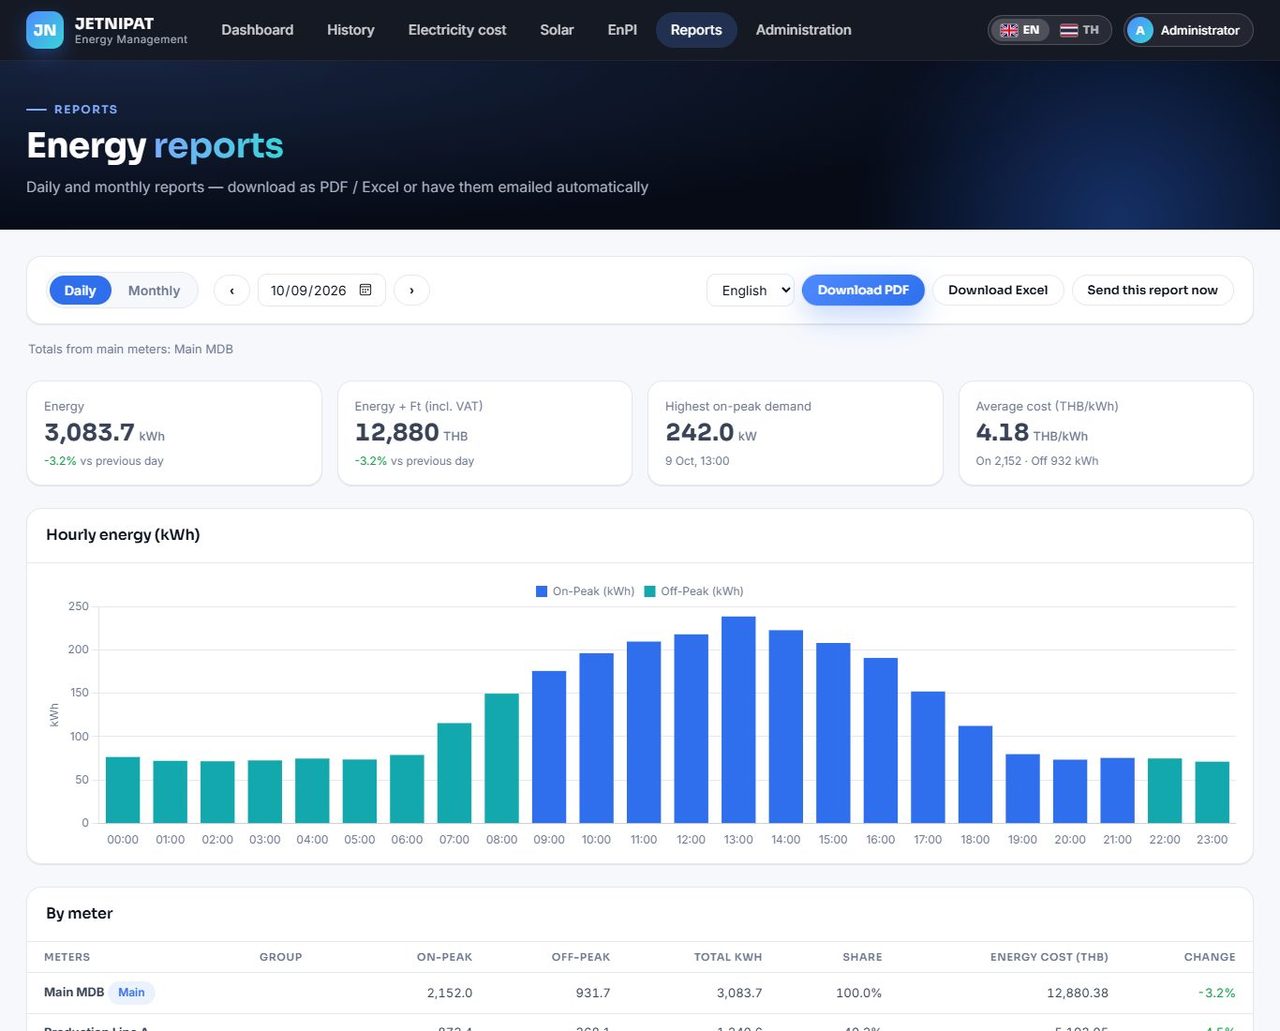1280x1031 pixels.
Task: Toggle Off-Peak (kWh) legend series
Action: pos(694,591)
